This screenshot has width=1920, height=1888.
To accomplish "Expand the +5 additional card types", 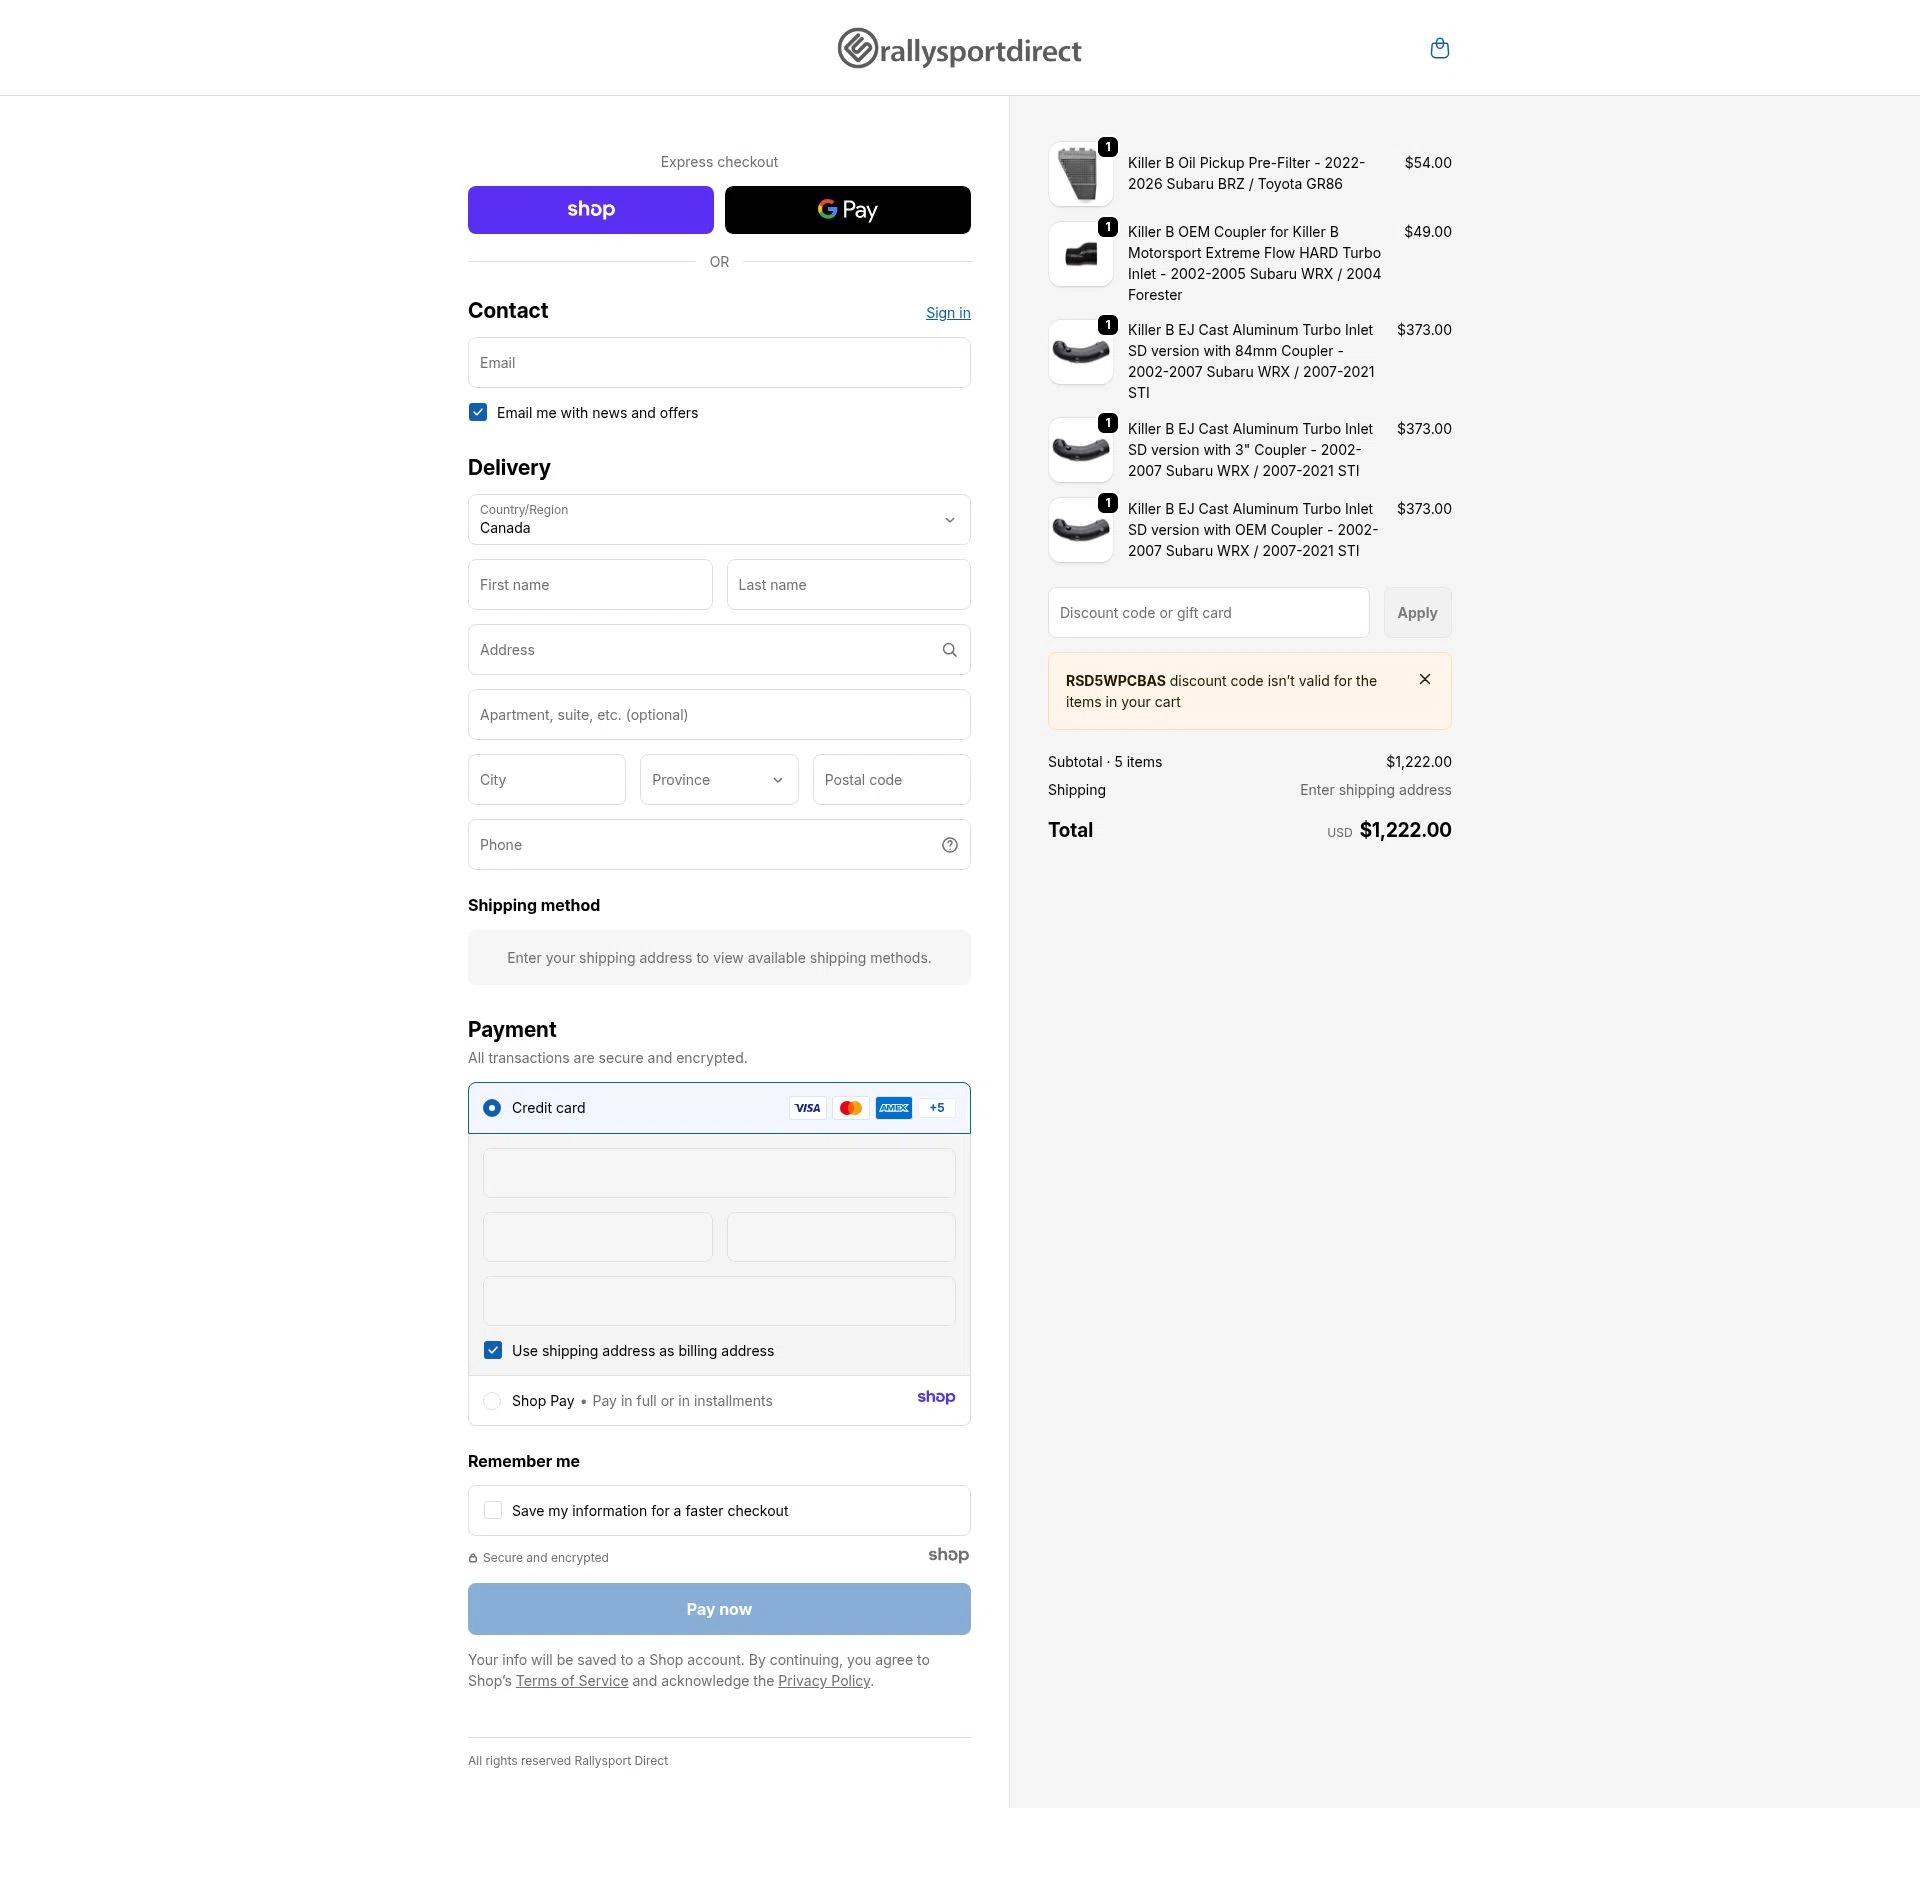I will click(x=936, y=1107).
